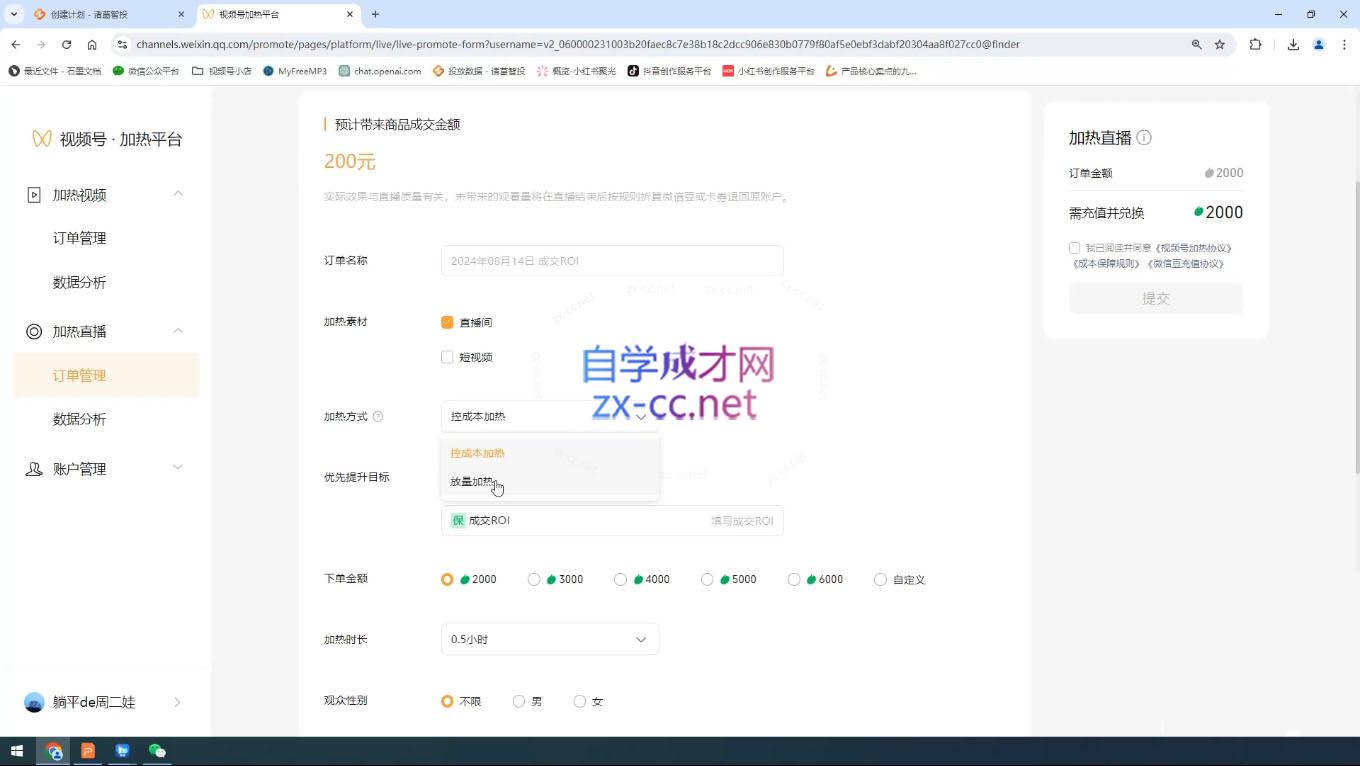Image resolution: width=1360 pixels, height=766 pixels.
Task: Switch to the 创通计划 browser tab
Action: point(100,15)
